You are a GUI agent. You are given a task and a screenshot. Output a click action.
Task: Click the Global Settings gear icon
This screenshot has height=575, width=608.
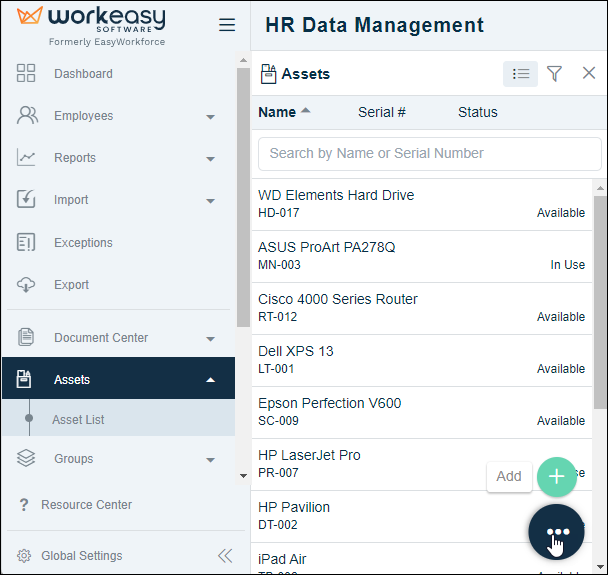(24, 556)
